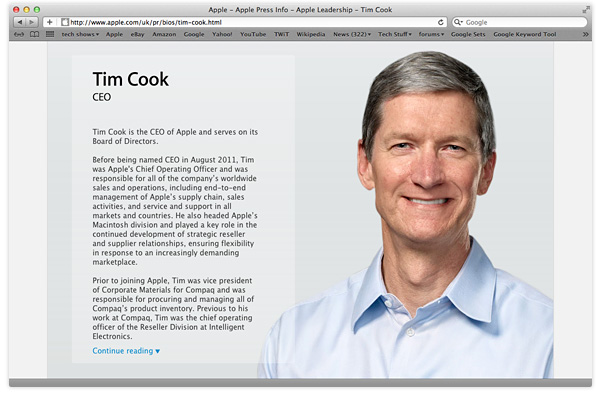Click the Tim Cook heading text
The image size is (596, 396).
(x=130, y=79)
